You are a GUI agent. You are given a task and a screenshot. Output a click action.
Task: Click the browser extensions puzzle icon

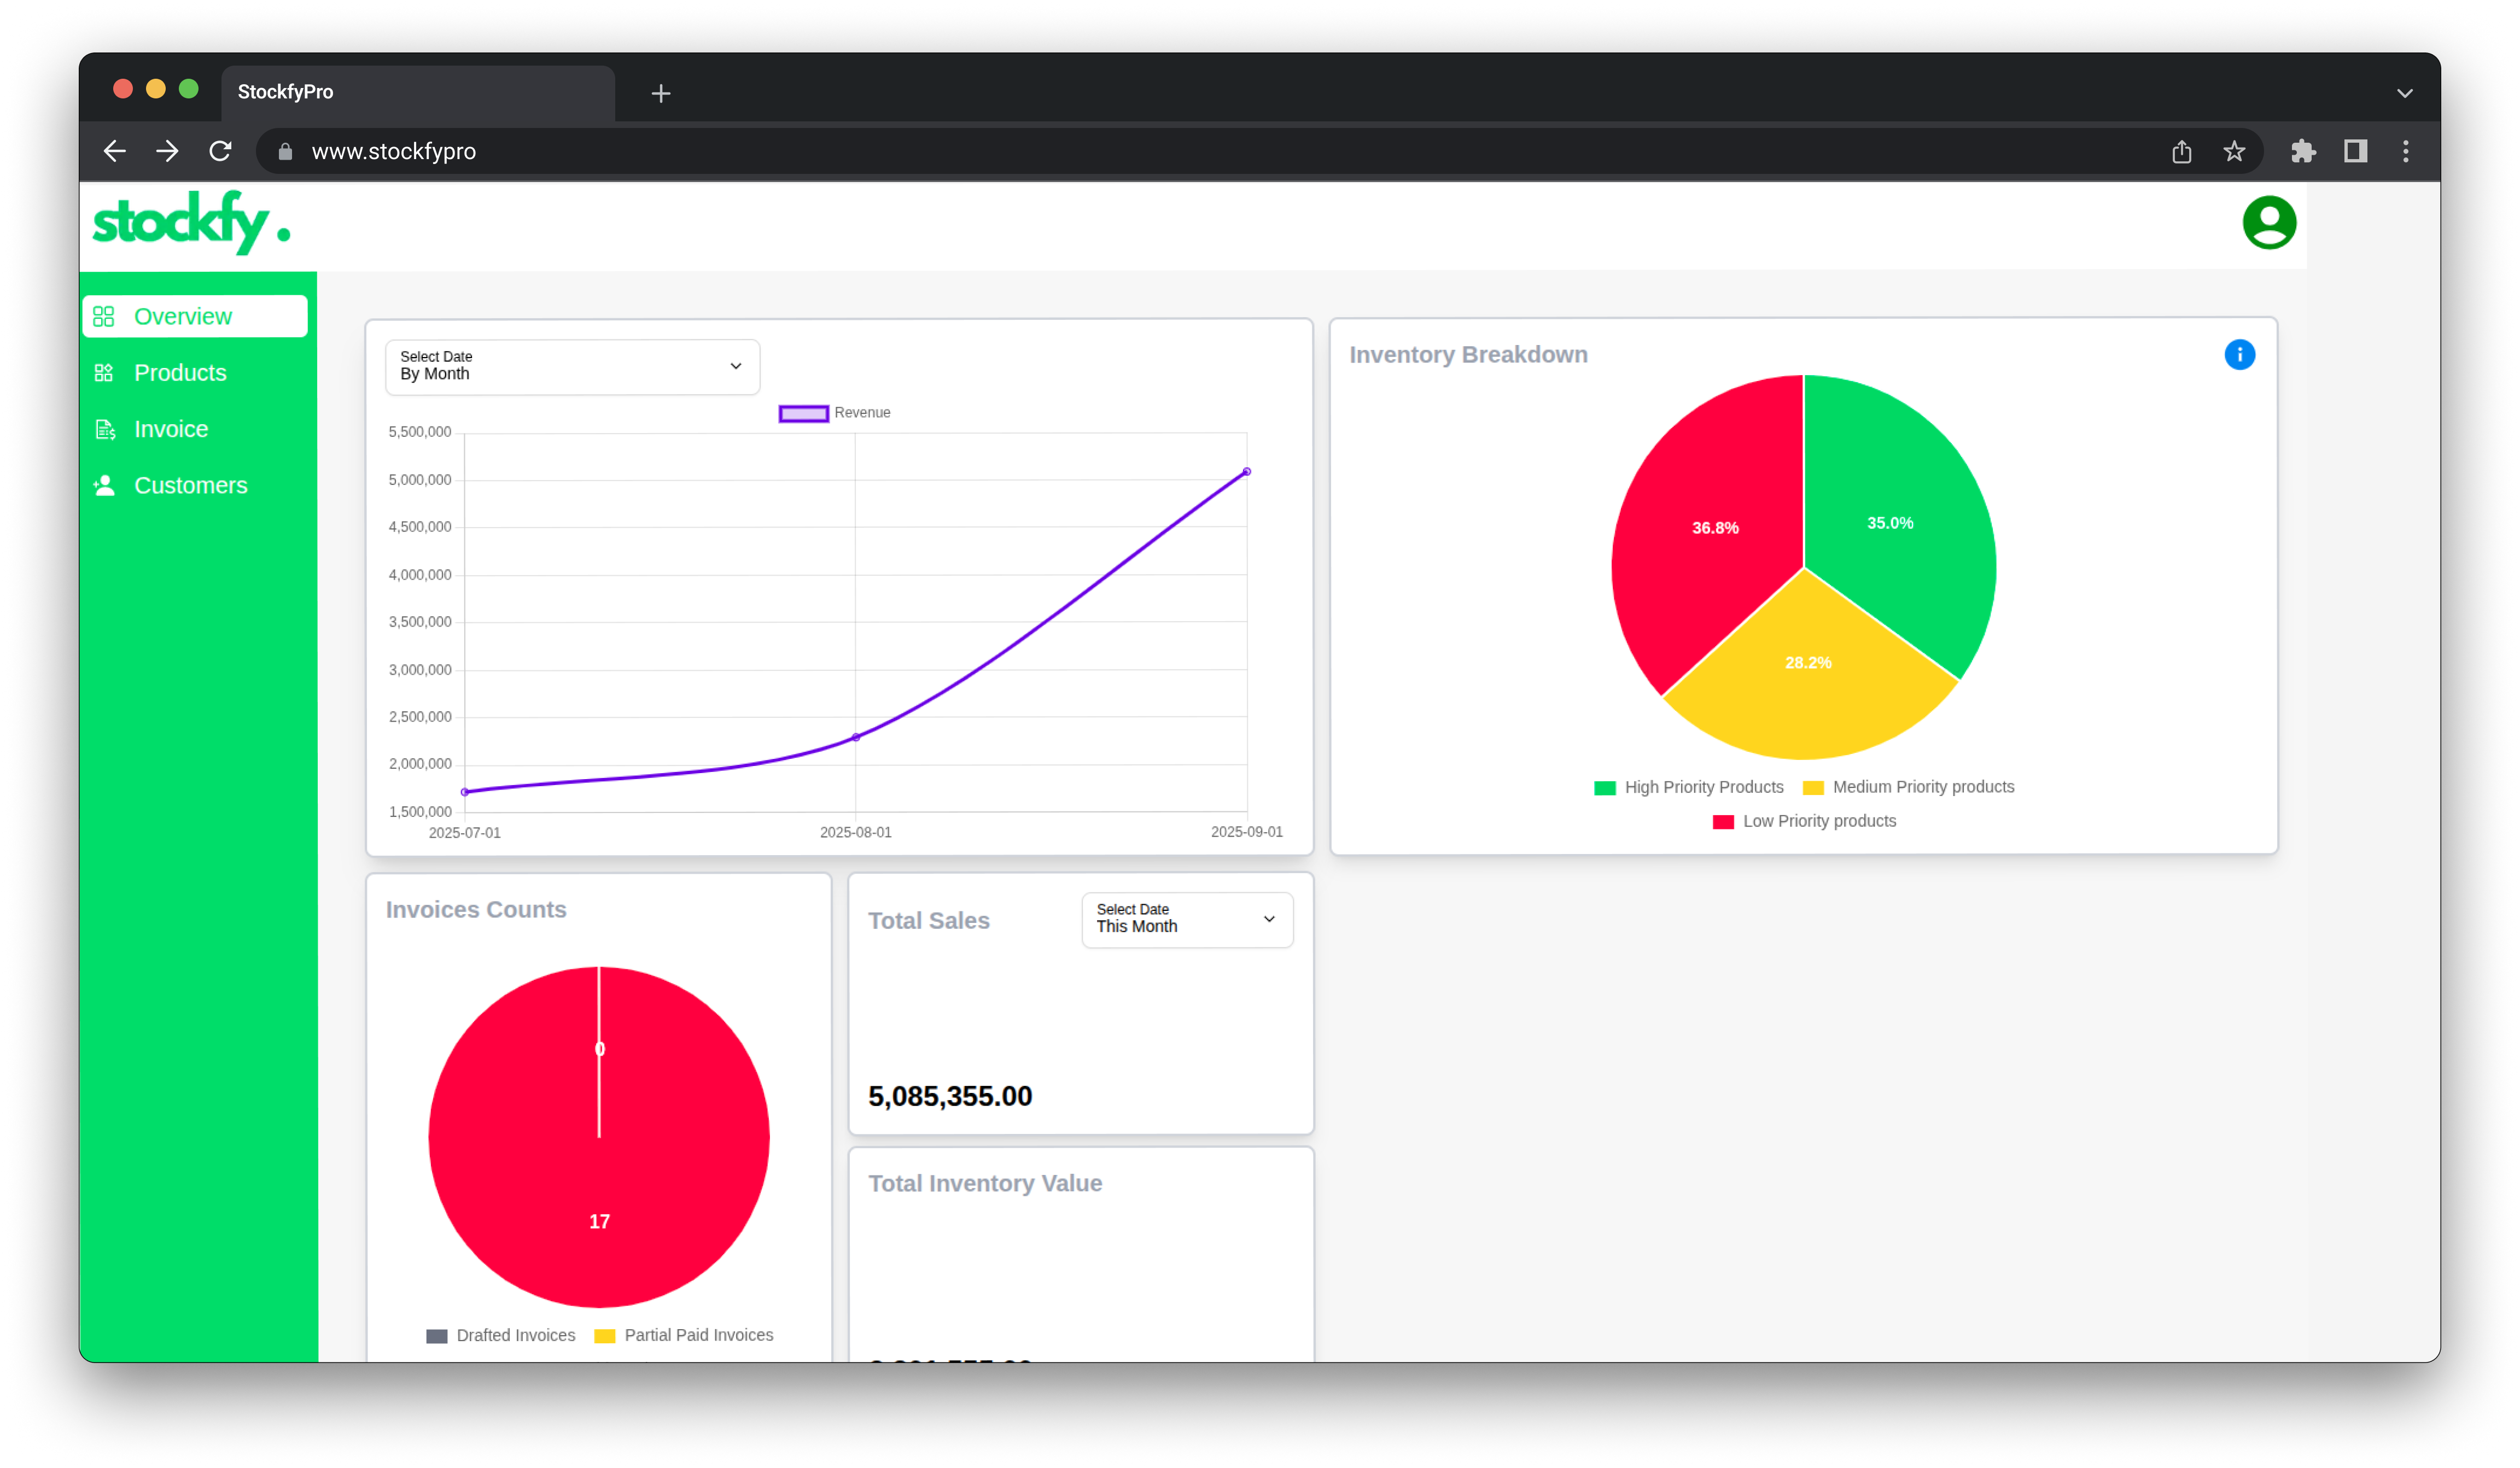[2304, 151]
